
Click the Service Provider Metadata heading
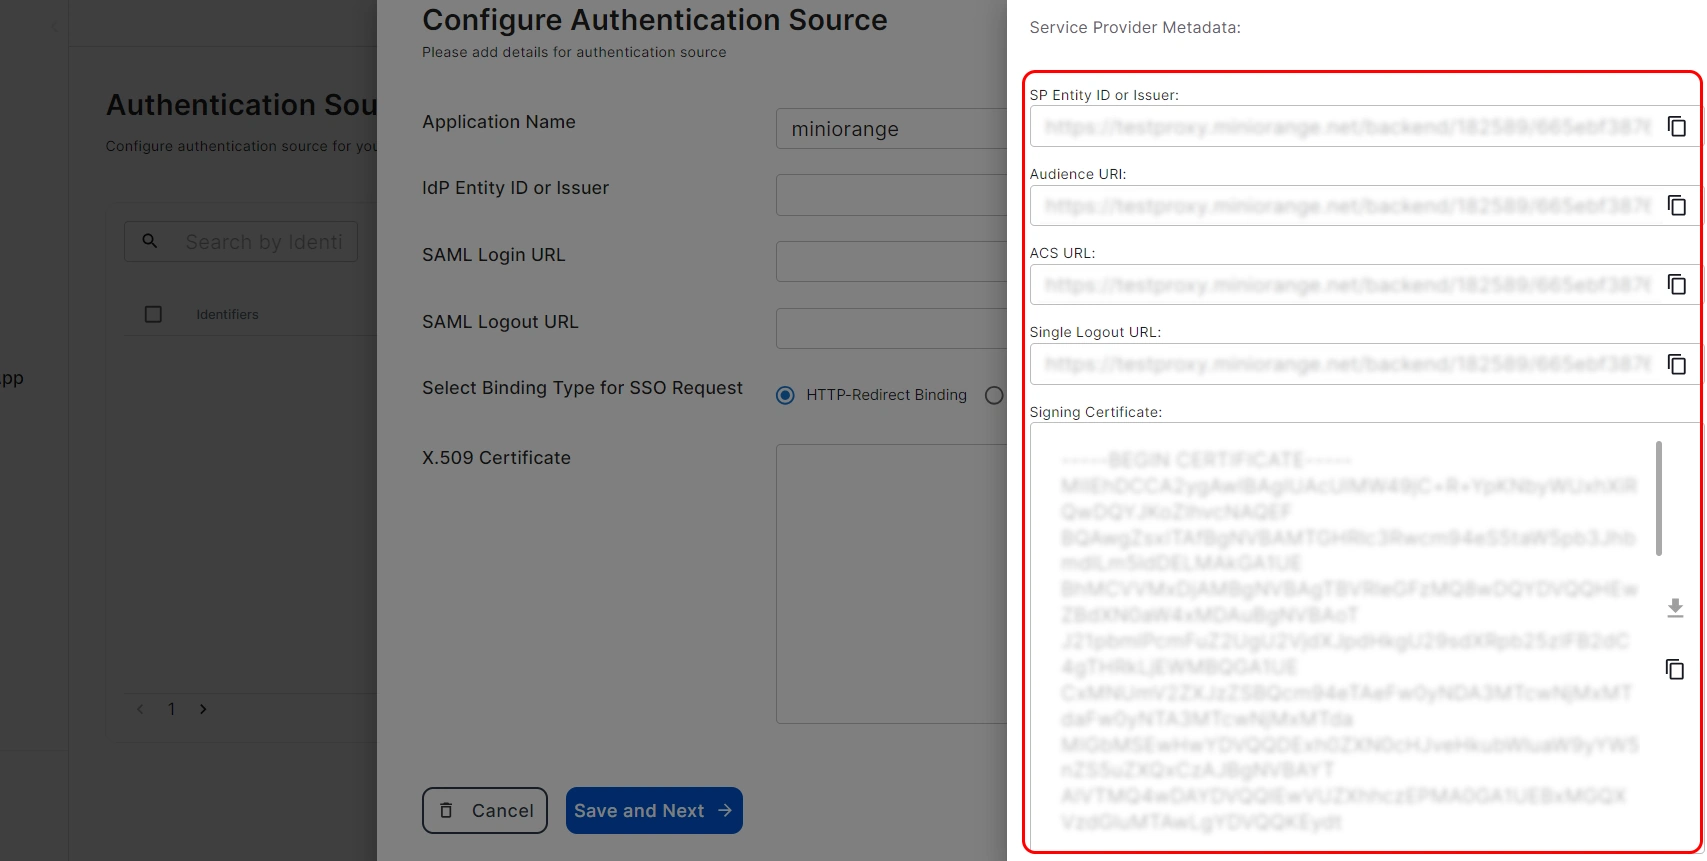click(x=1135, y=28)
